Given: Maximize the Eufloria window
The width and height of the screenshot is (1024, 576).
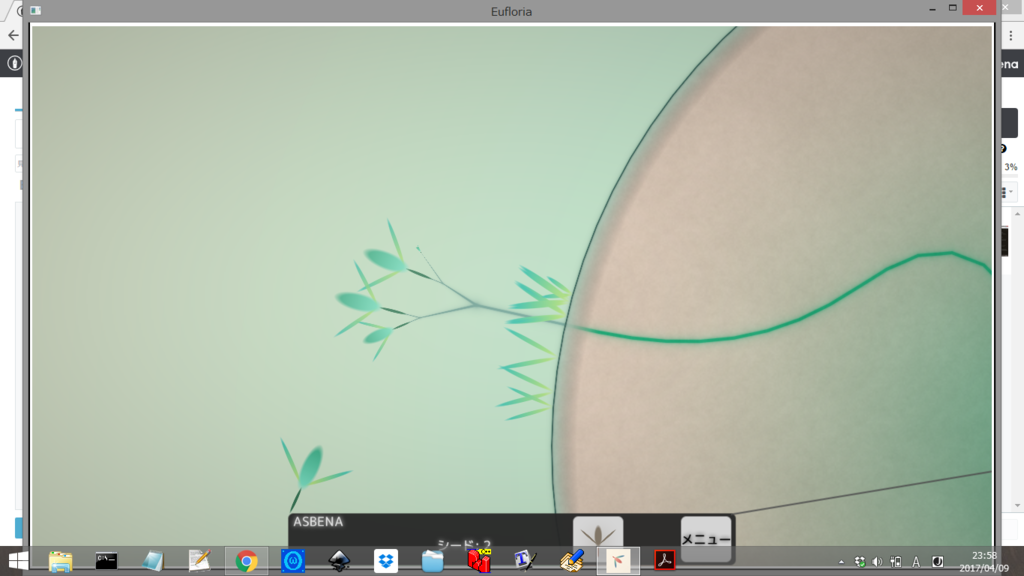Looking at the screenshot, I should tap(953, 8).
